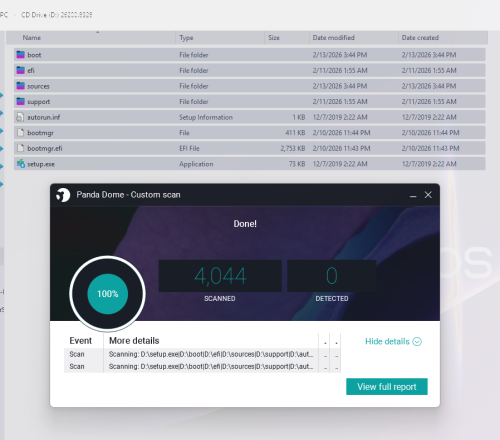Viewport: 500px width, 440px height.
Task: Click the first Scanning: D:\setup.exe details cell
Action: [x=211, y=354]
